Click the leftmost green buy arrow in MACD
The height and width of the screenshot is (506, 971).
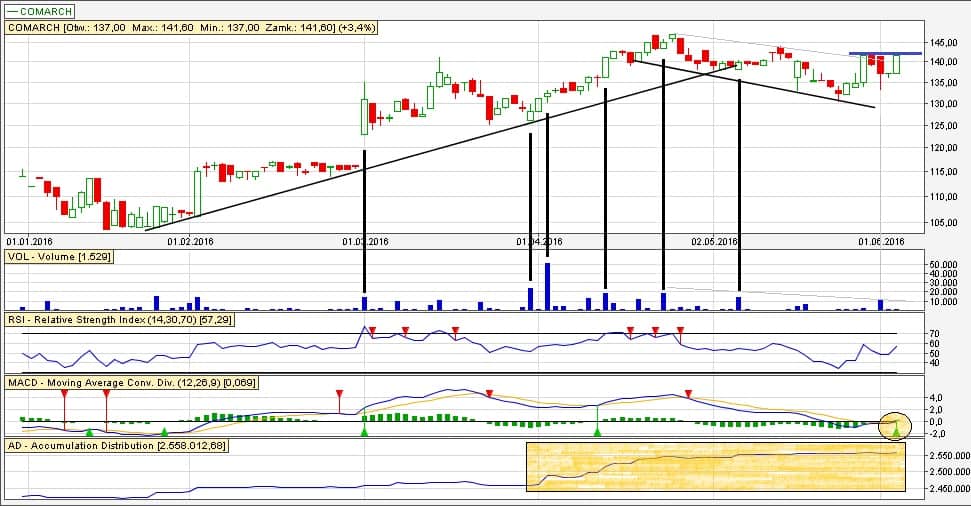(x=89, y=432)
